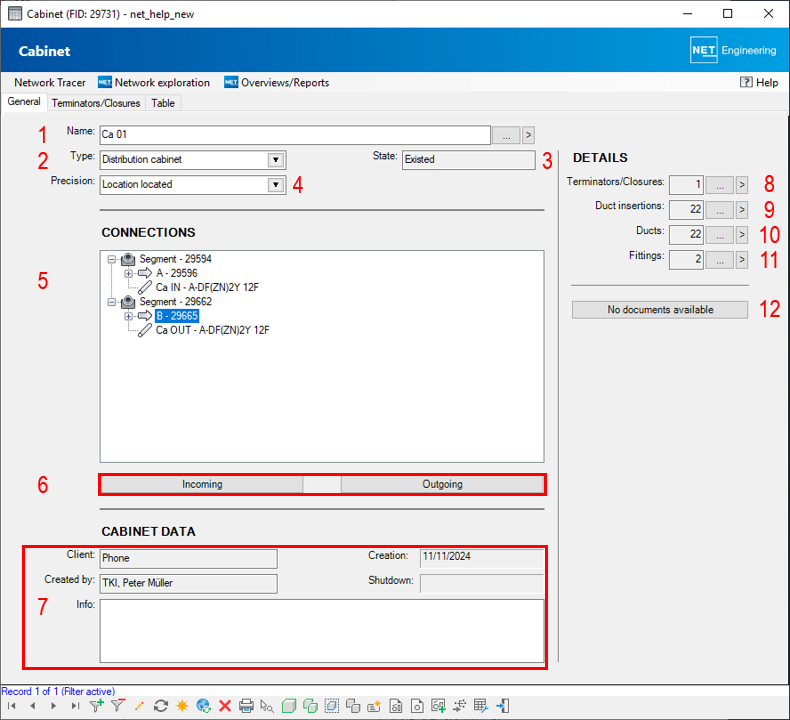This screenshot has width=790, height=720.
Task: Go to the previous record
Action: [33, 706]
